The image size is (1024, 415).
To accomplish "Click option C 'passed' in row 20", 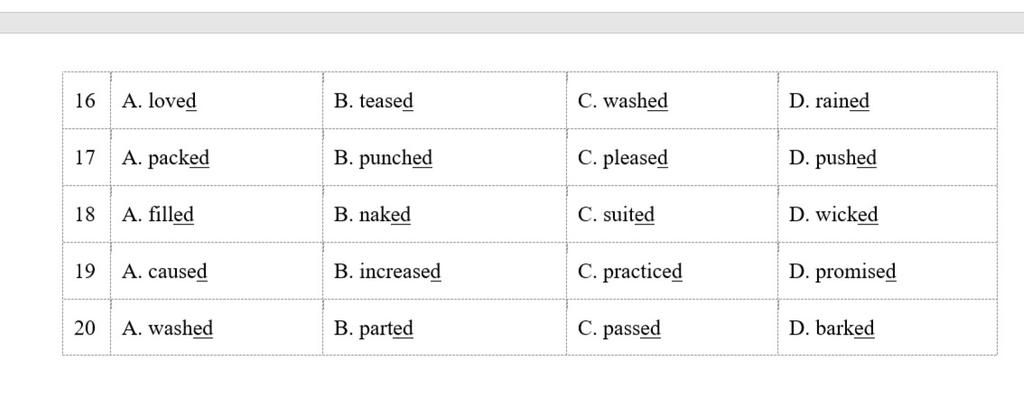I will (x=632, y=329).
